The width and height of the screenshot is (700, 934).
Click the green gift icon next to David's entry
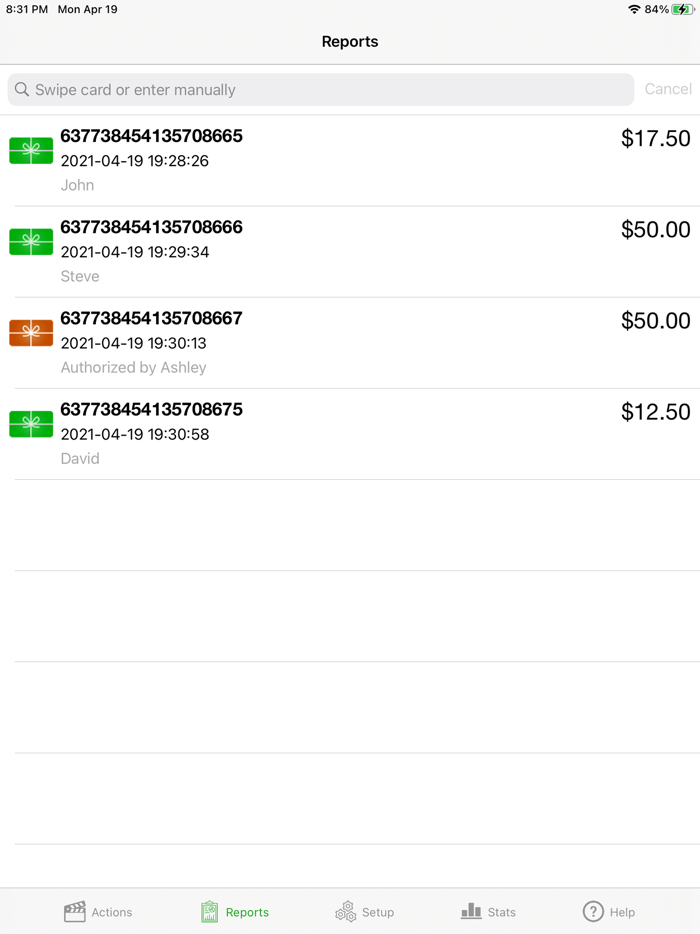point(30,424)
